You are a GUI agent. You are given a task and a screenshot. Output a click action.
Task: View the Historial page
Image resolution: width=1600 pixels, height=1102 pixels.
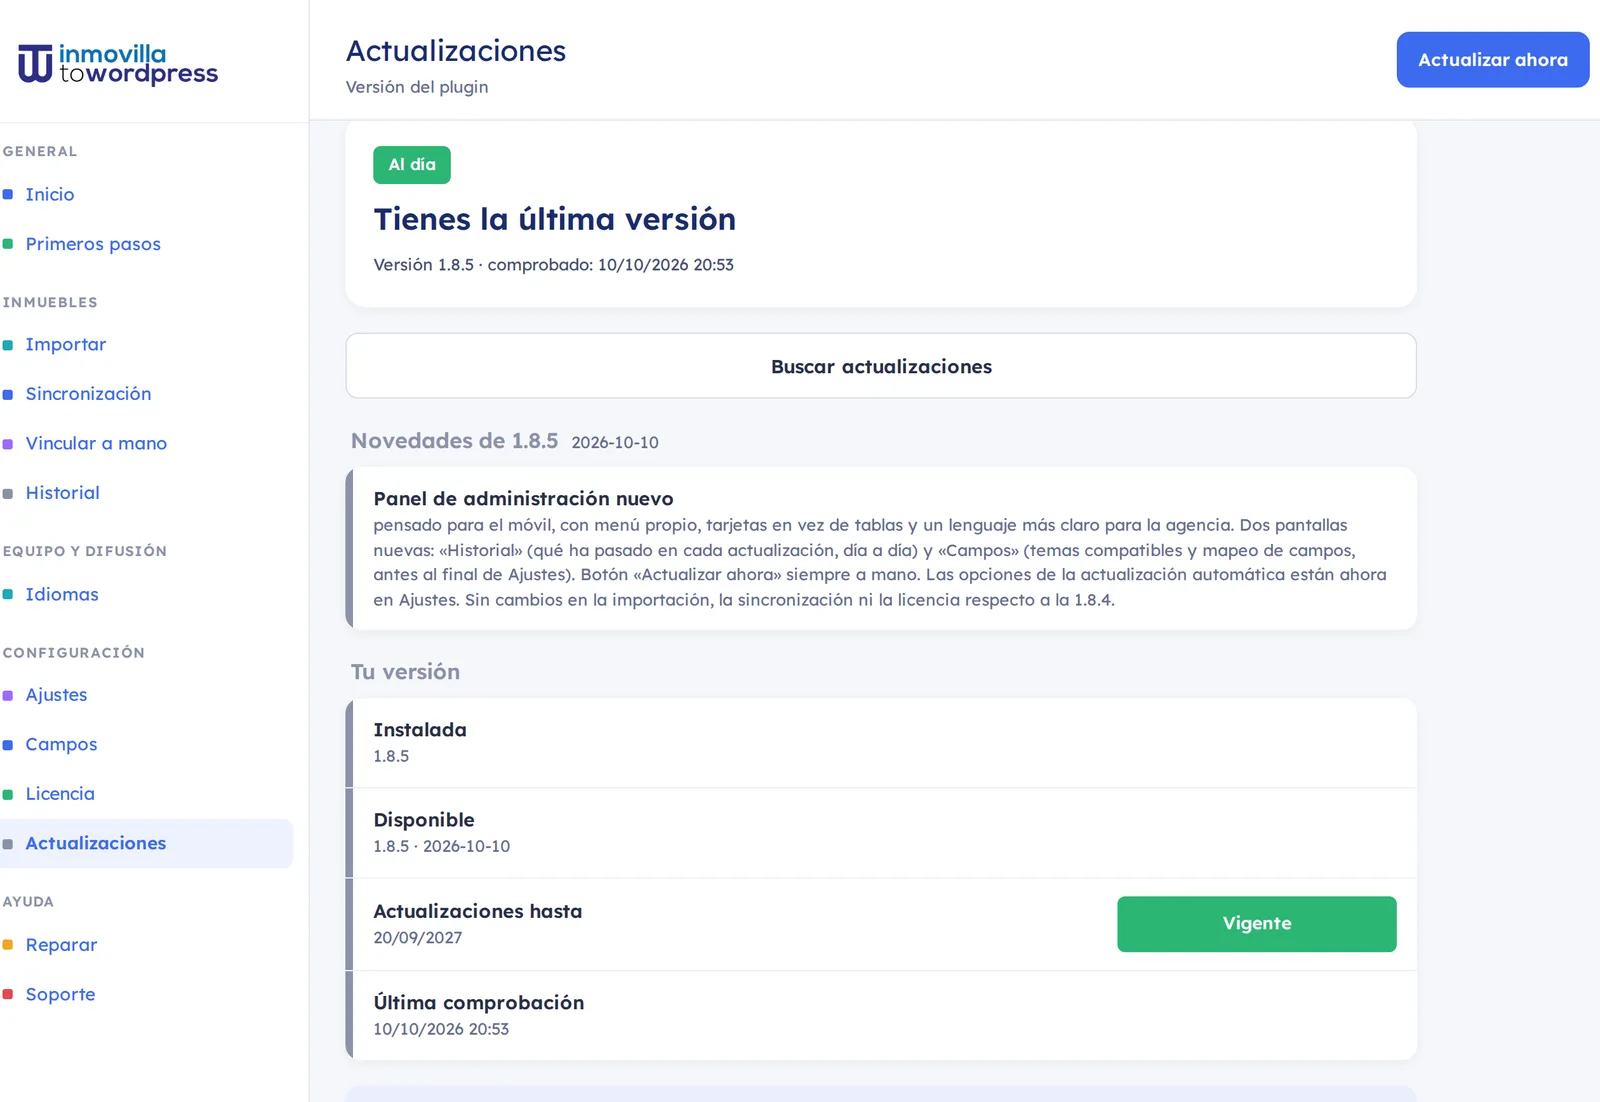62,493
